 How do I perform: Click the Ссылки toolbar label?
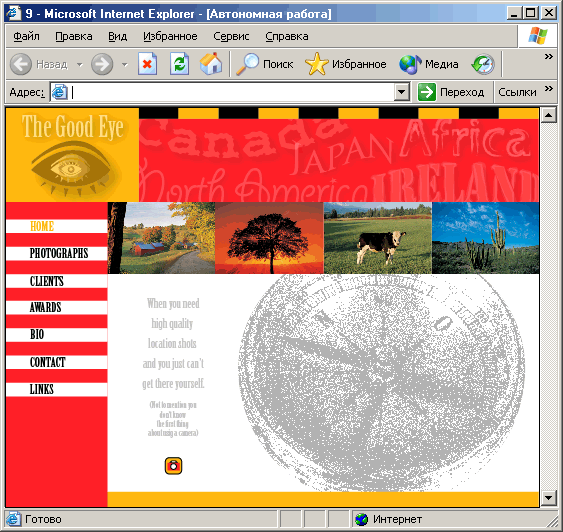[517, 92]
